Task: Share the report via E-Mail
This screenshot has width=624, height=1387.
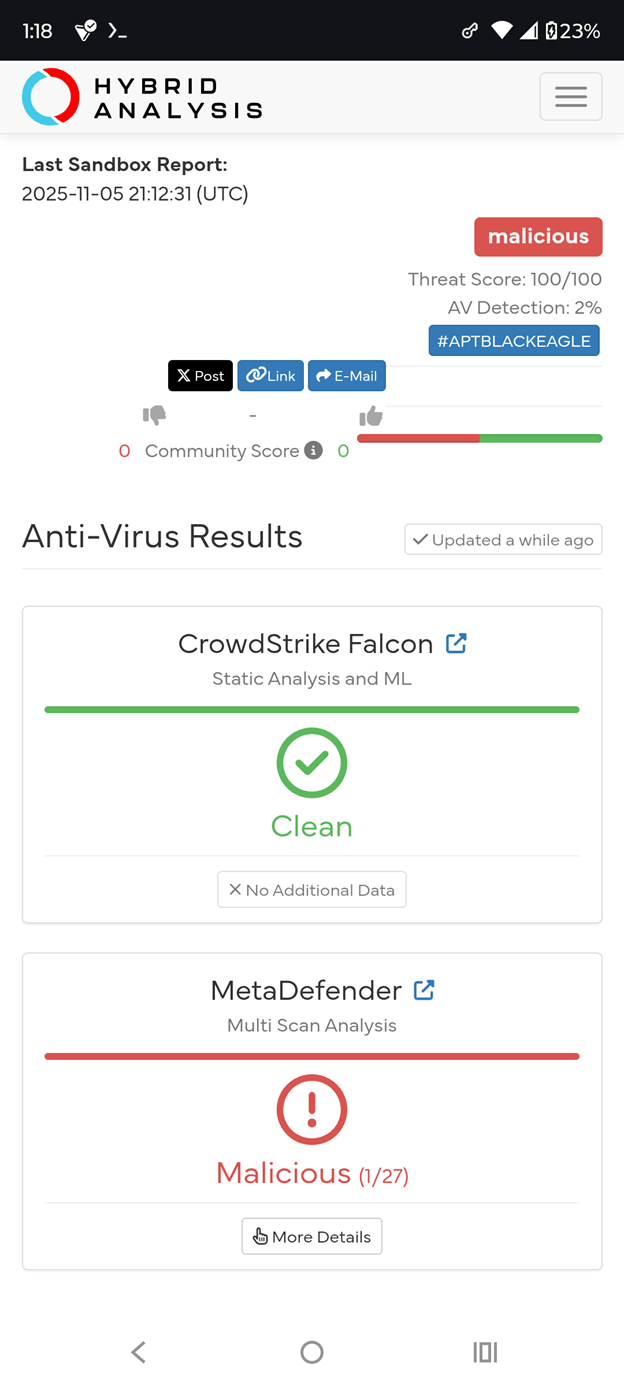Action: coord(346,376)
